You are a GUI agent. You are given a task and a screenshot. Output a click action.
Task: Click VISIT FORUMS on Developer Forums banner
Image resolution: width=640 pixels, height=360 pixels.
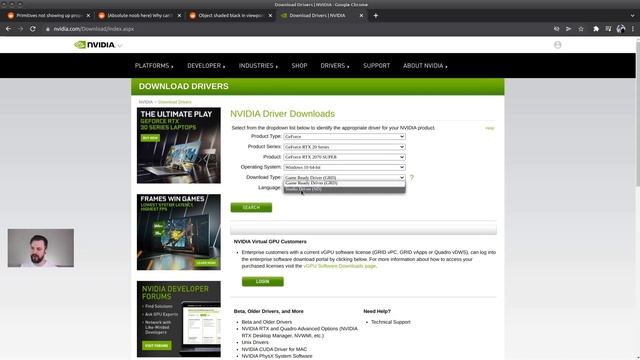coord(157,345)
